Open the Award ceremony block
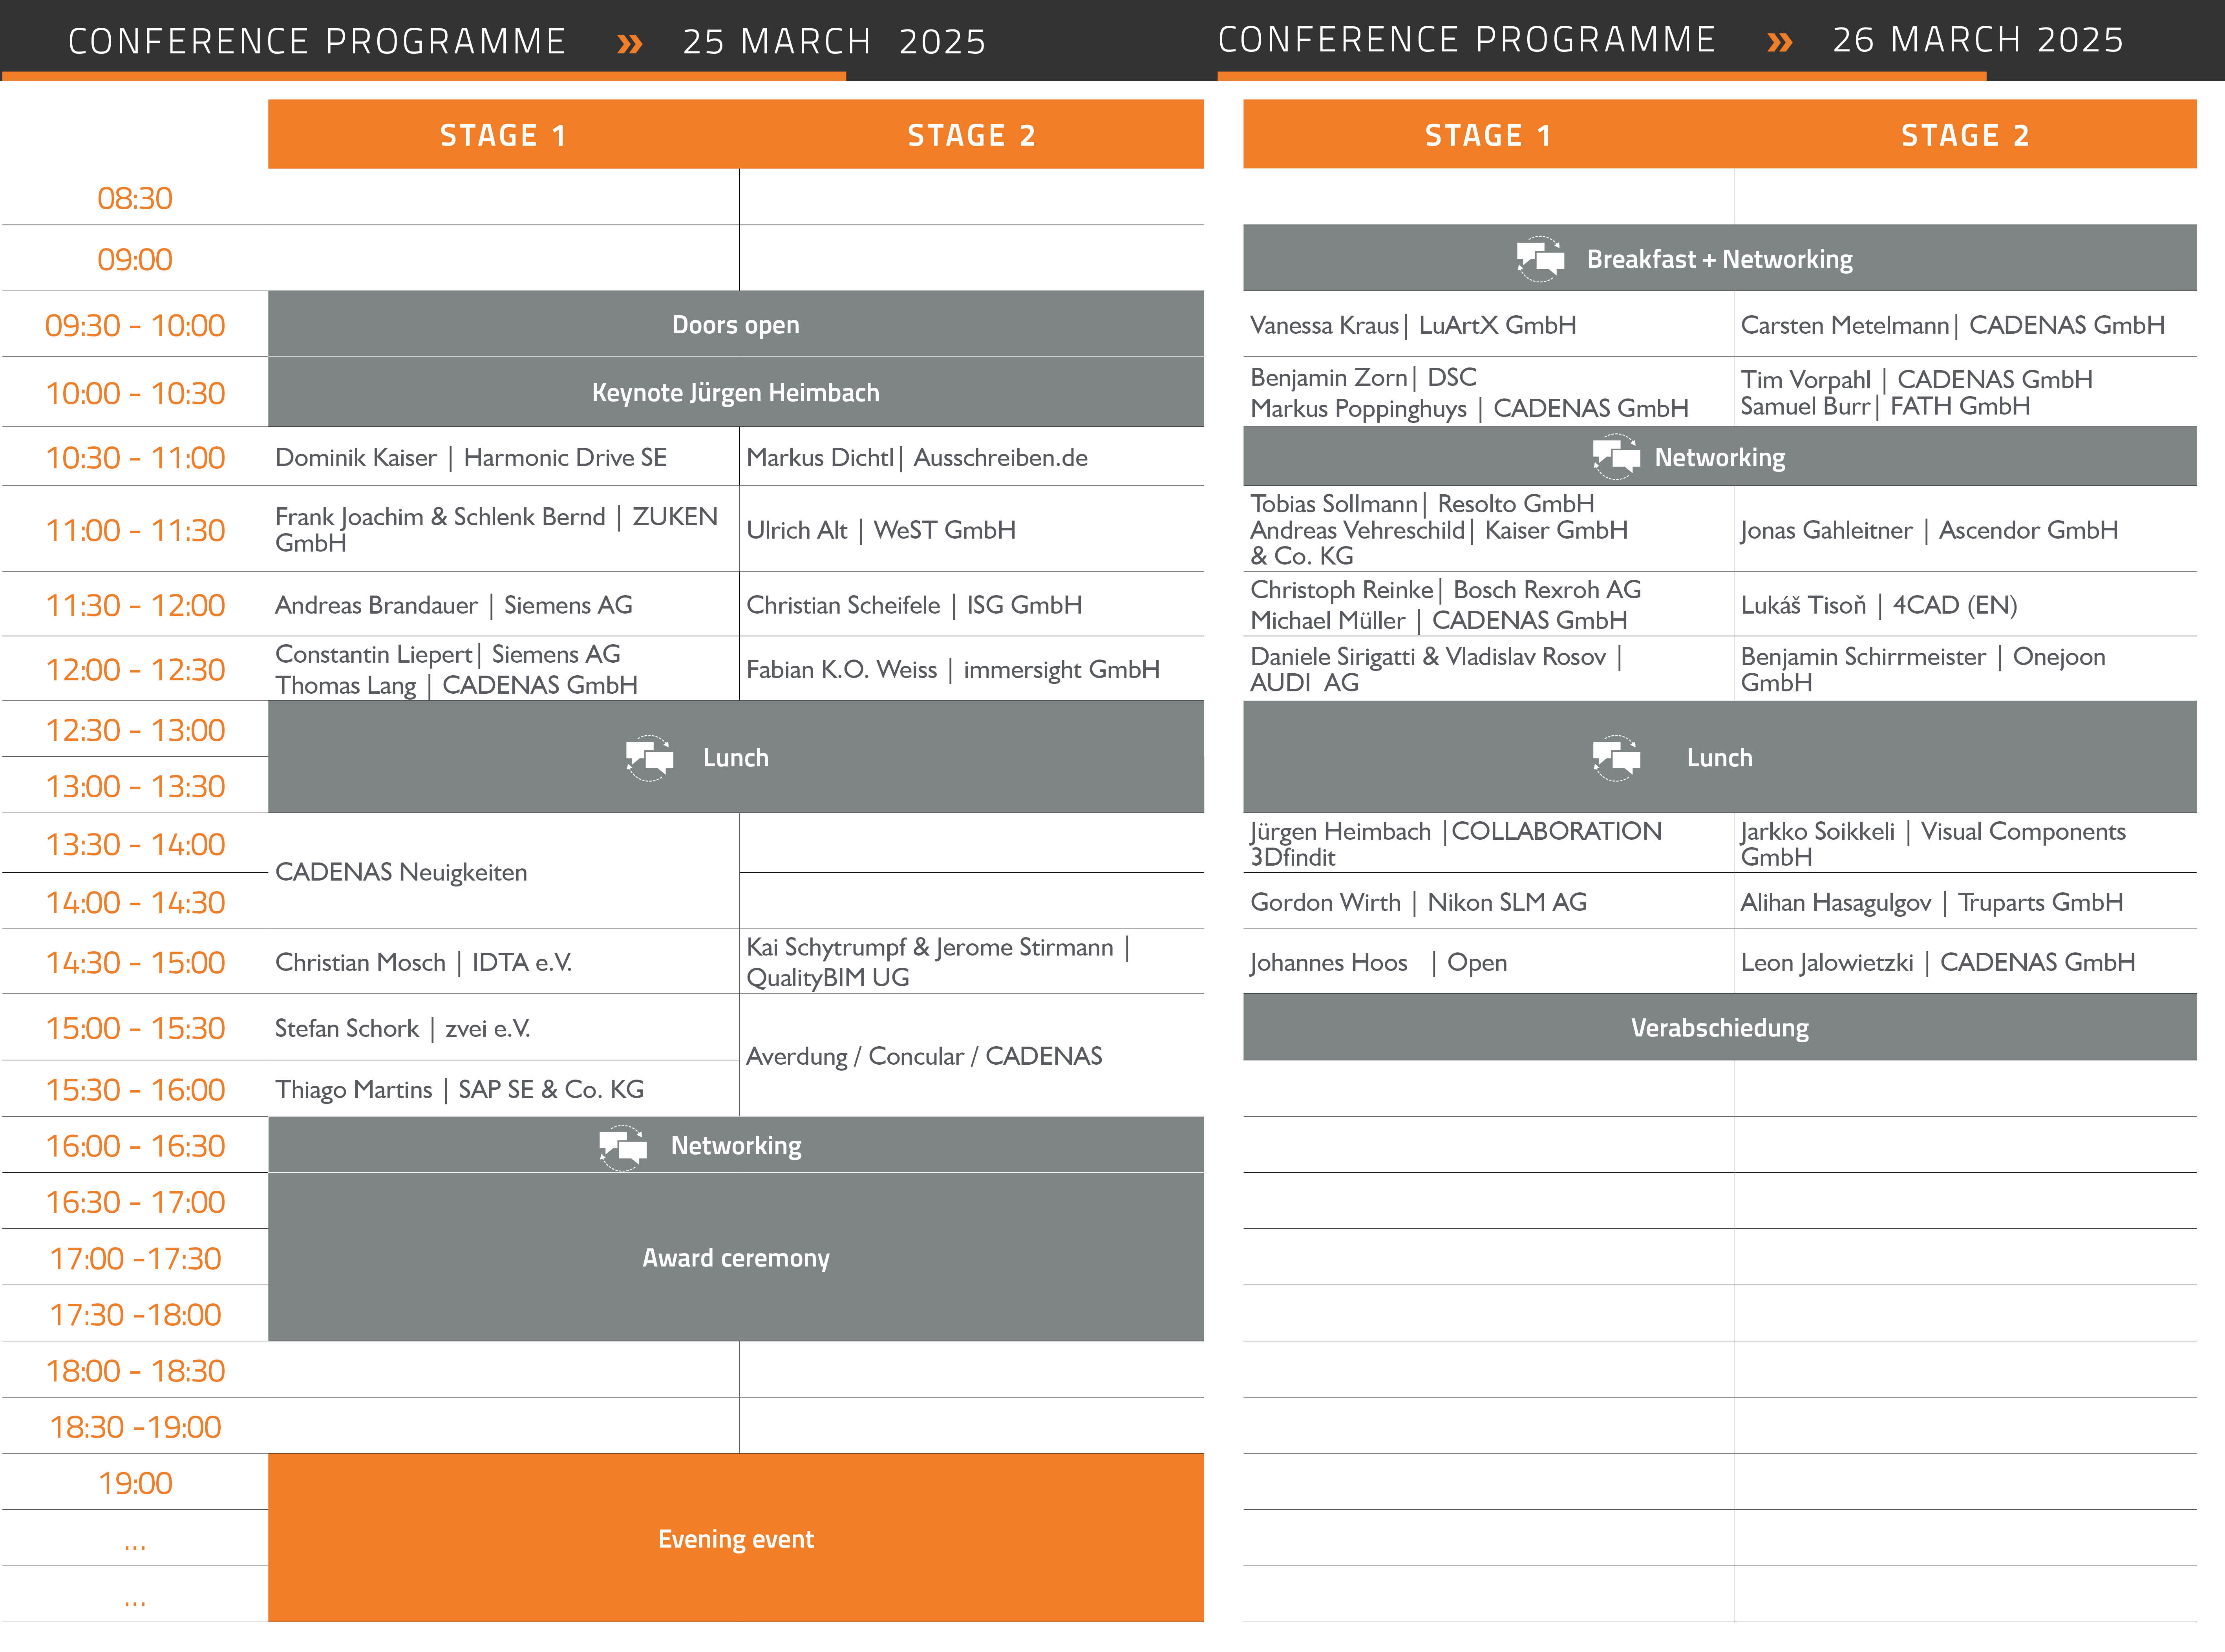The width and height of the screenshot is (2225, 1652). click(736, 1257)
